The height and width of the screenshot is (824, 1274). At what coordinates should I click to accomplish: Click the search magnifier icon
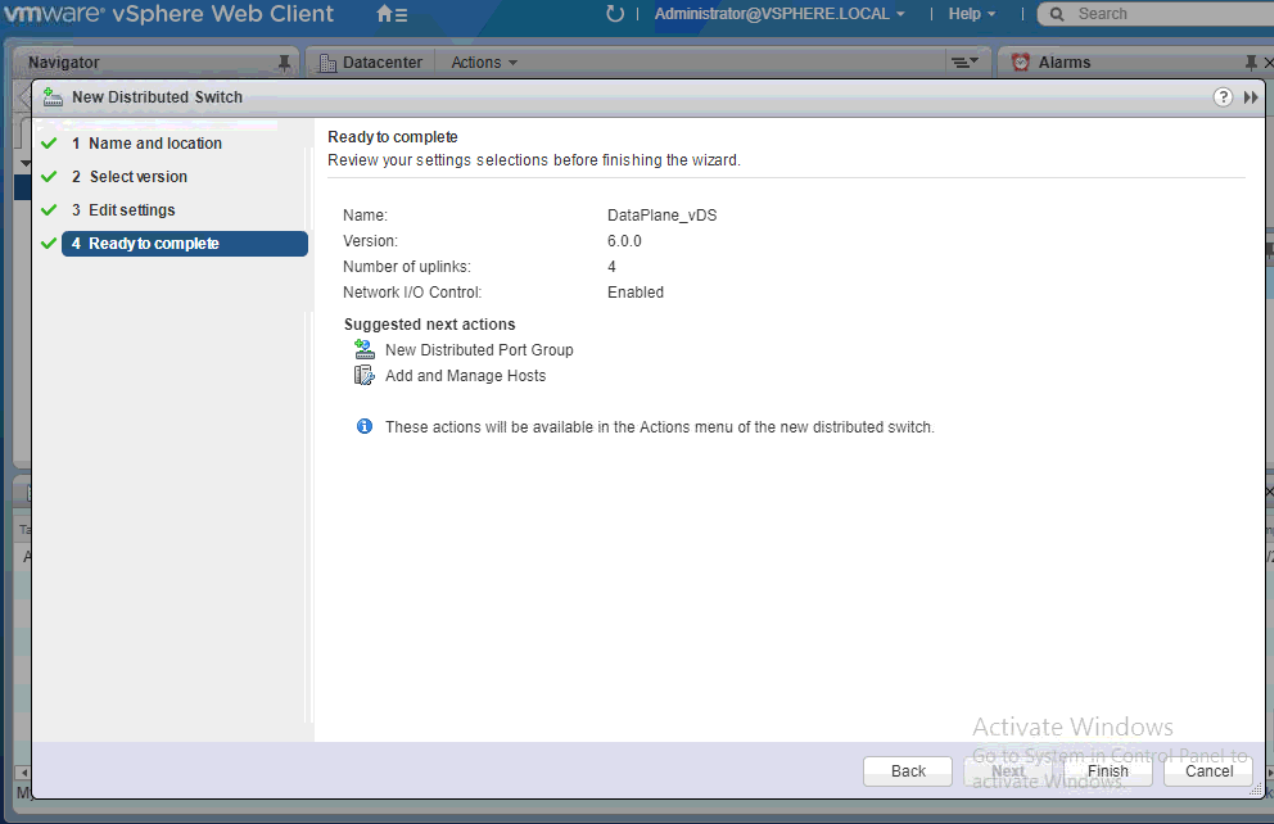click(1057, 14)
